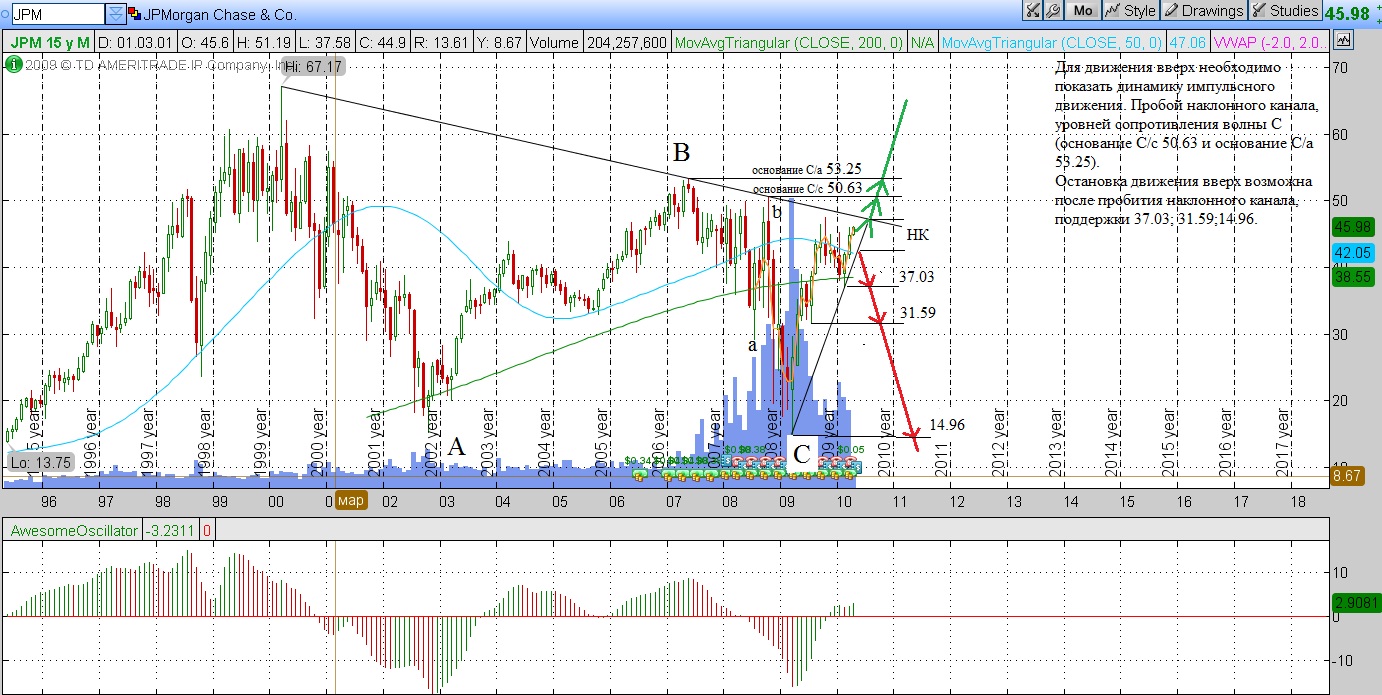
Task: Click the Hi: 67.17 price bubble
Action: [x=314, y=66]
